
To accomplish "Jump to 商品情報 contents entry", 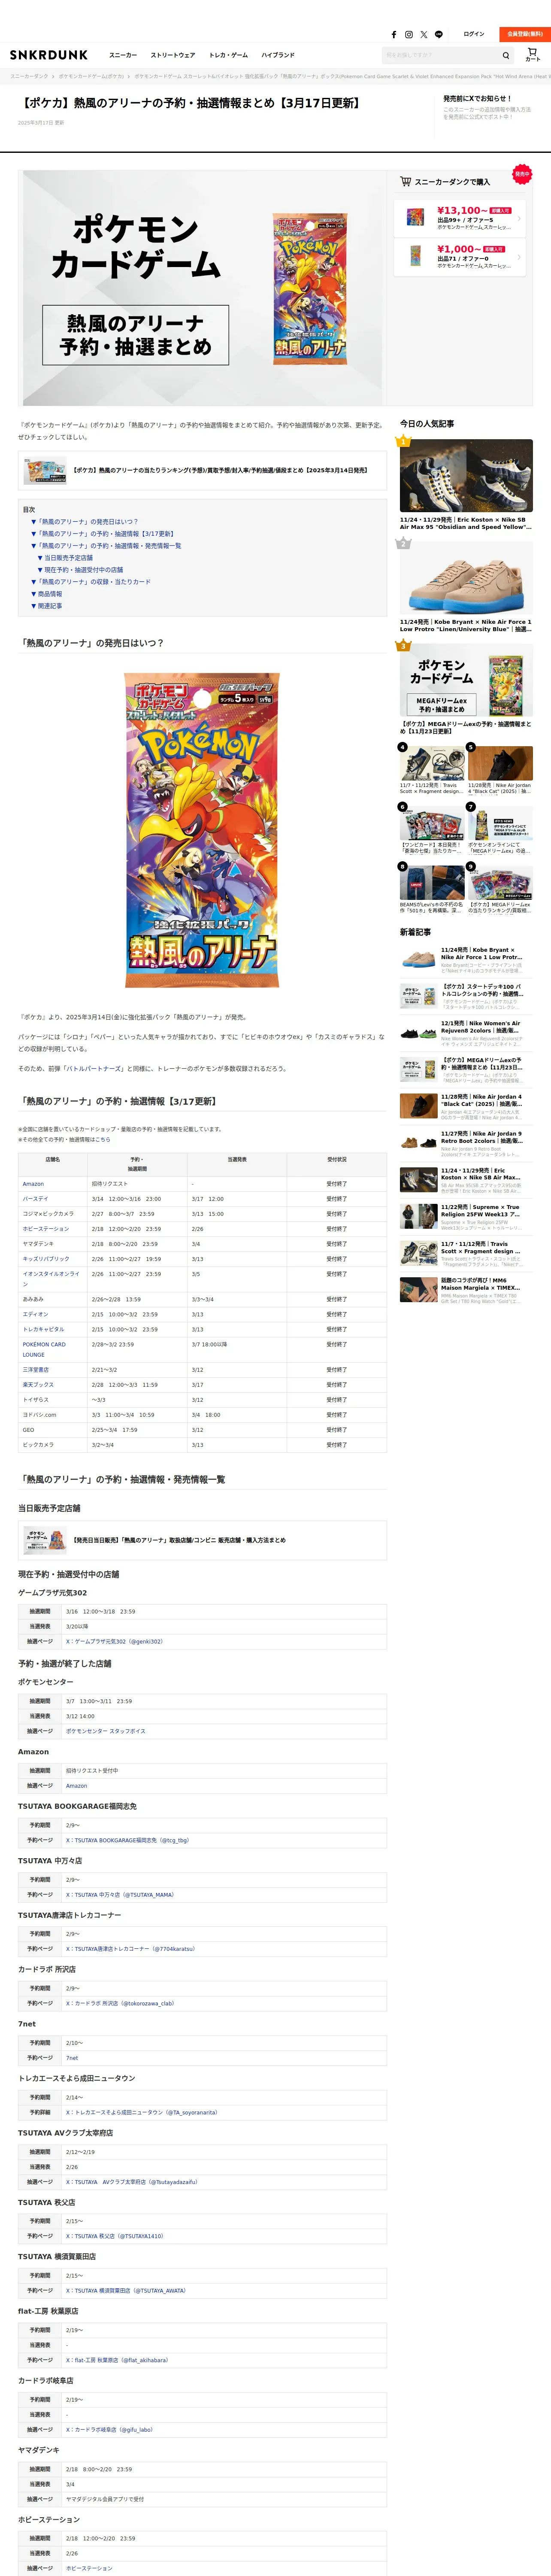I will (46, 594).
